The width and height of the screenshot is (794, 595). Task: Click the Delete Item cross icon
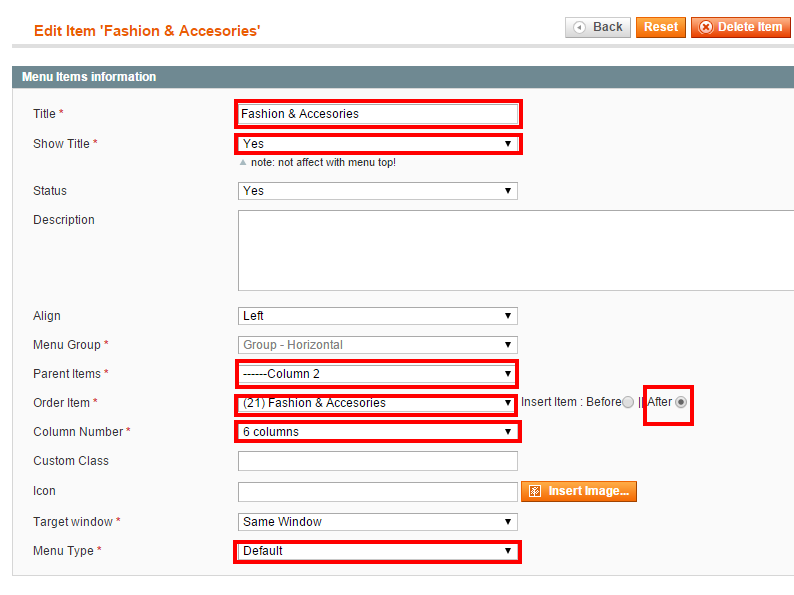705,27
